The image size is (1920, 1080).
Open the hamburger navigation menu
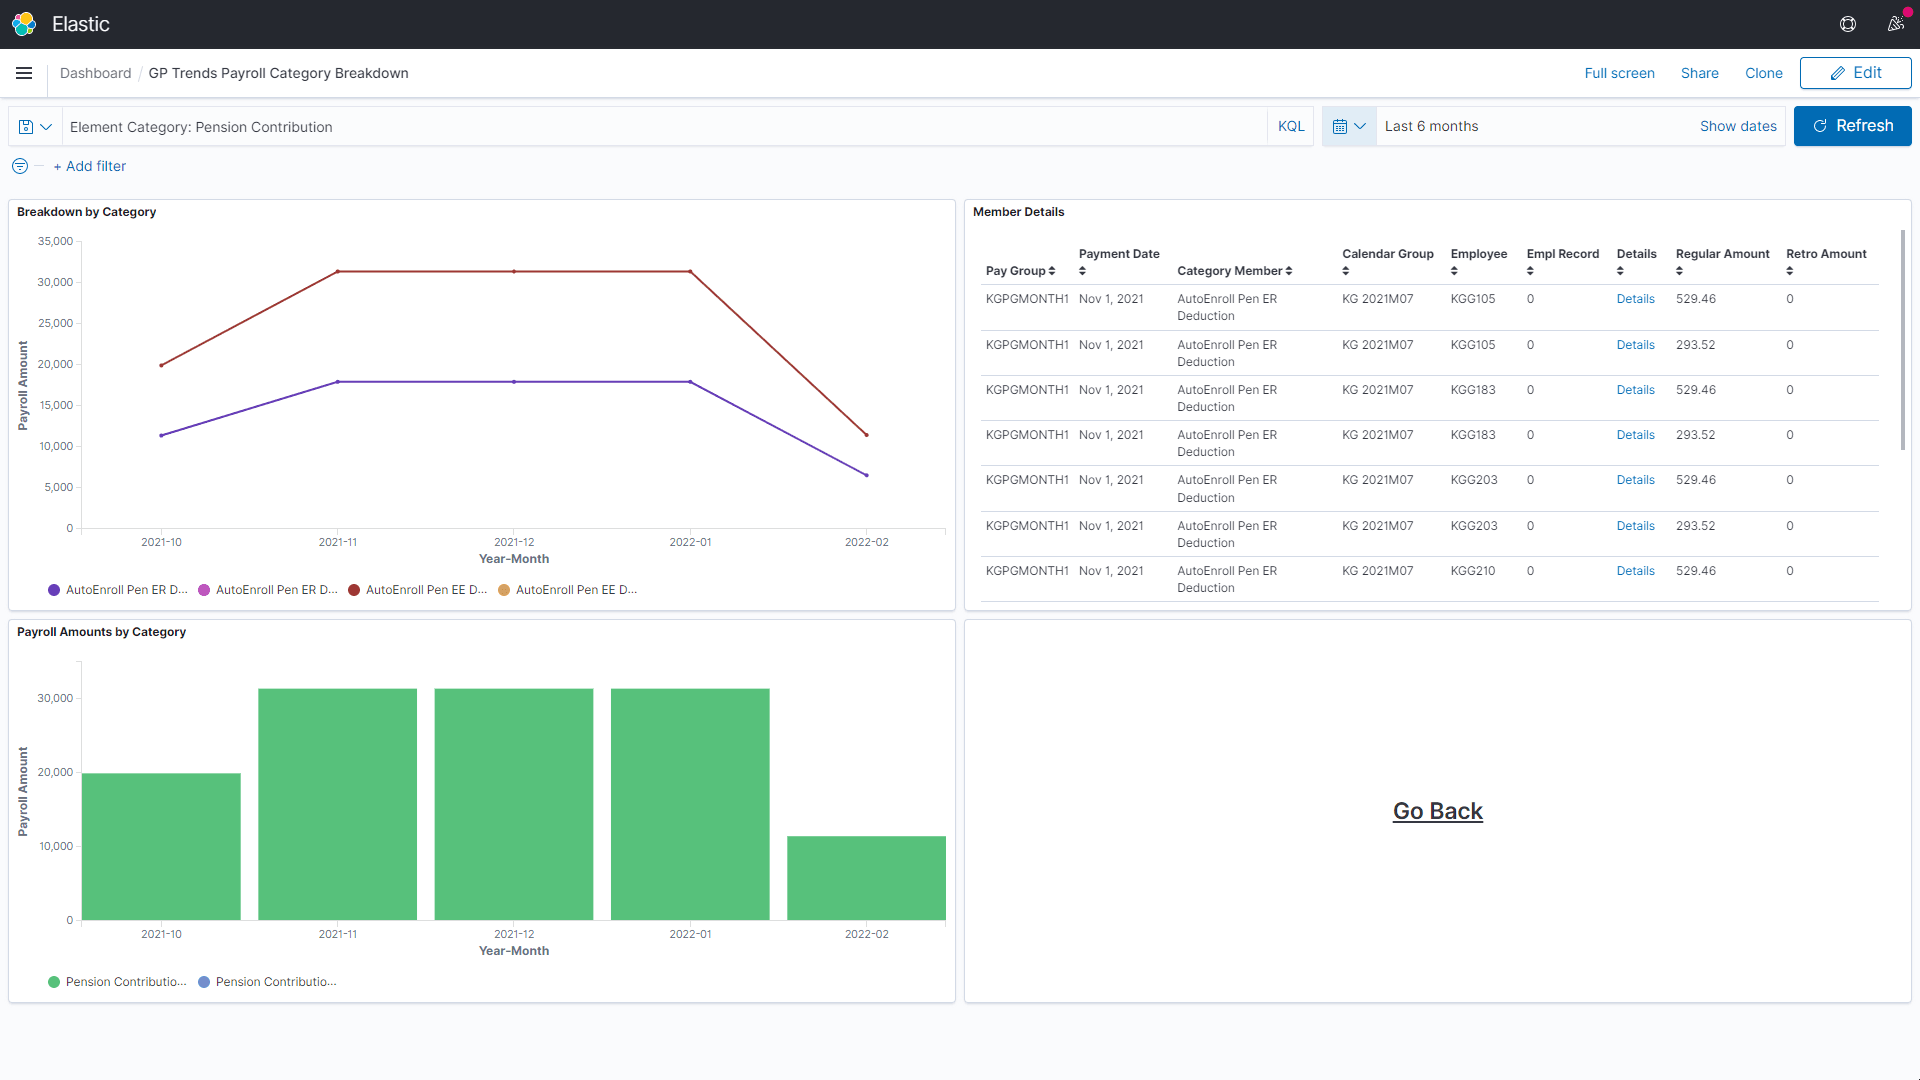[x=24, y=73]
